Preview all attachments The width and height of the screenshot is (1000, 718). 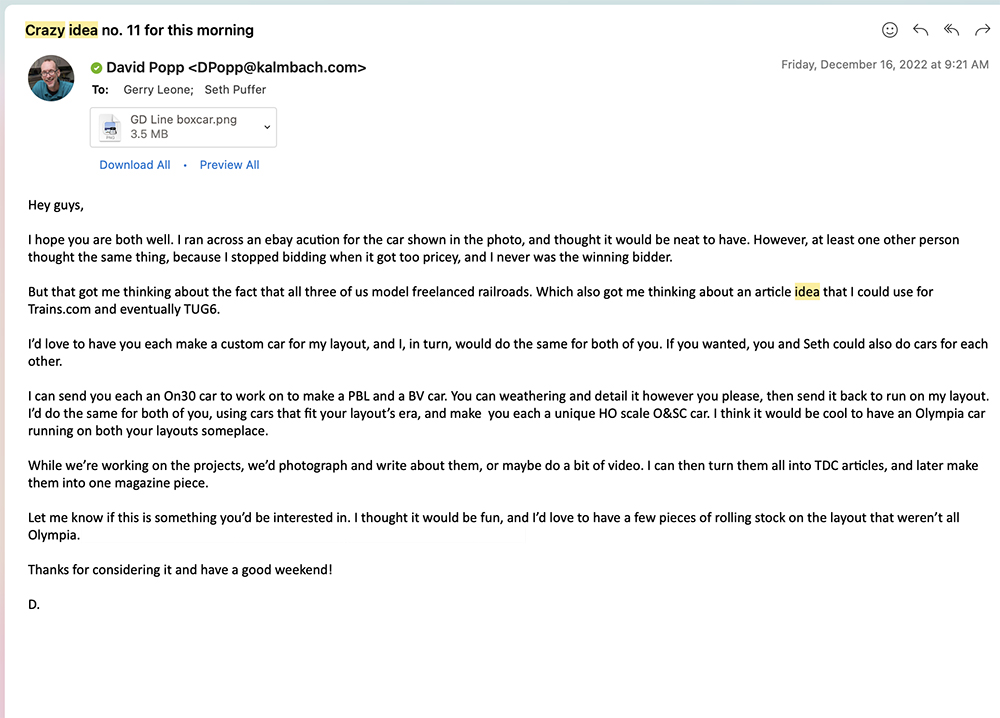[229, 165]
